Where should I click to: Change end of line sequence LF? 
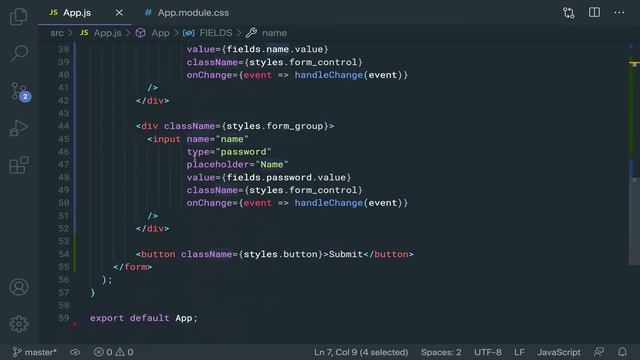[x=519, y=352]
